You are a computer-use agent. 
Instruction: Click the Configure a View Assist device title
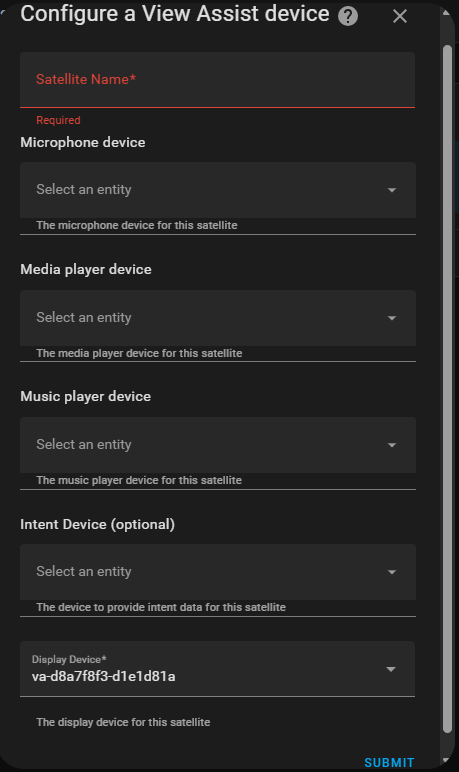click(175, 14)
